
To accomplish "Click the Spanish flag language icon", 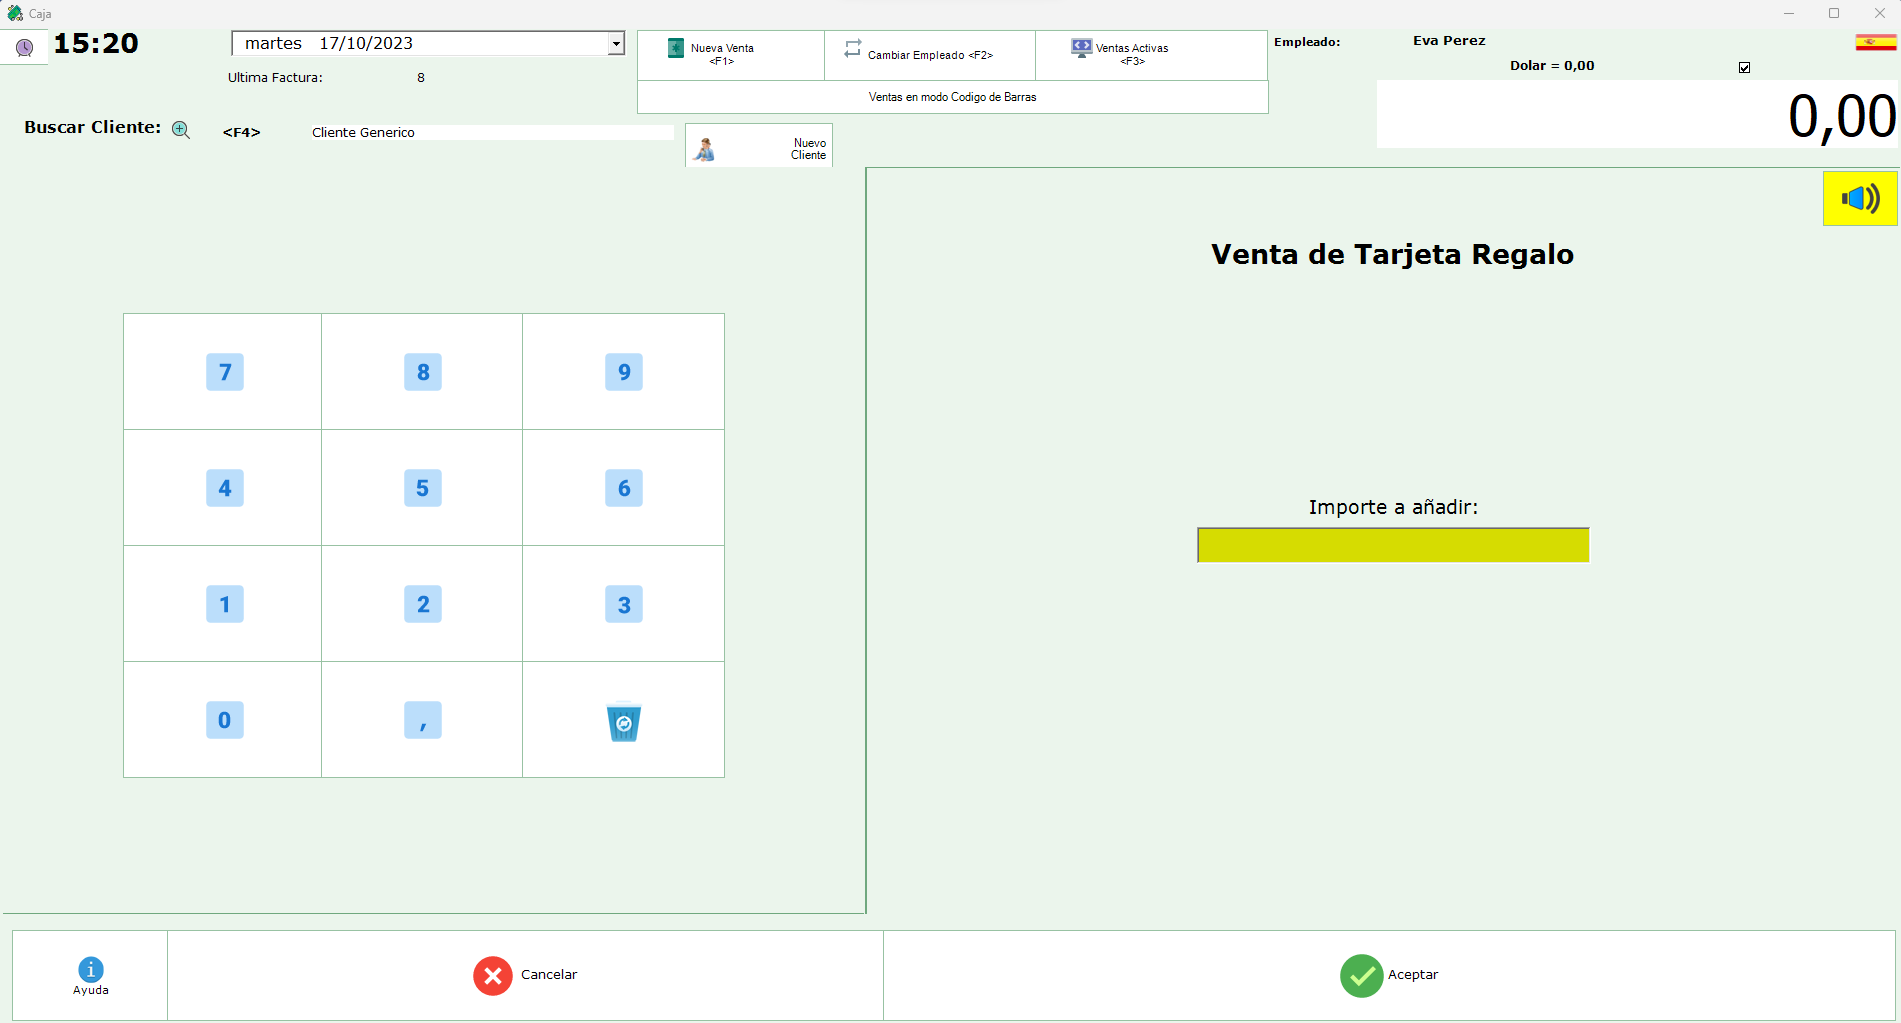I will [1875, 42].
